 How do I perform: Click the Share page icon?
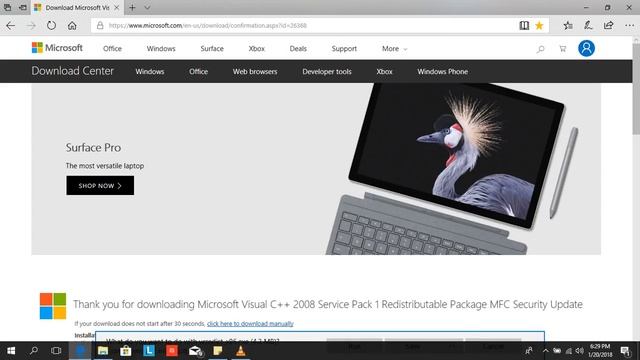(x=608, y=26)
